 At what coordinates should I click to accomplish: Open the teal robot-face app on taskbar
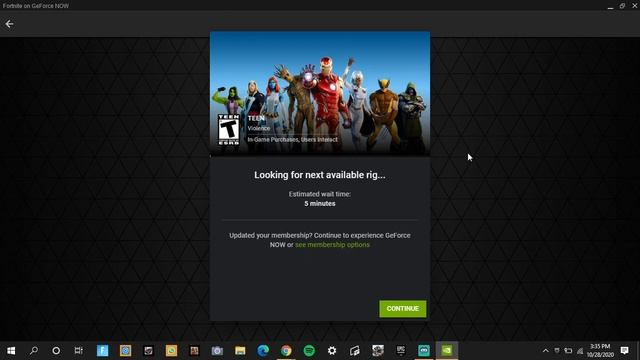[x=424, y=350]
